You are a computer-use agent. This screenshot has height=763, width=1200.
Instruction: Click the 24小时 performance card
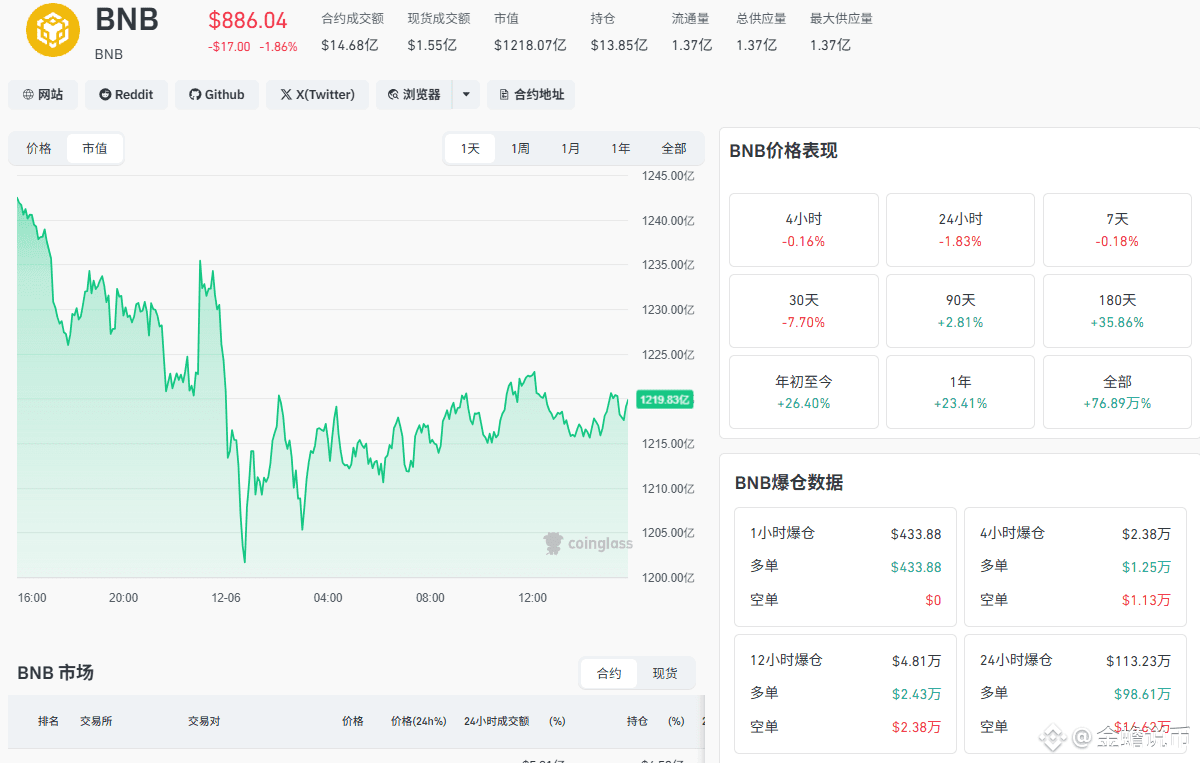960,230
